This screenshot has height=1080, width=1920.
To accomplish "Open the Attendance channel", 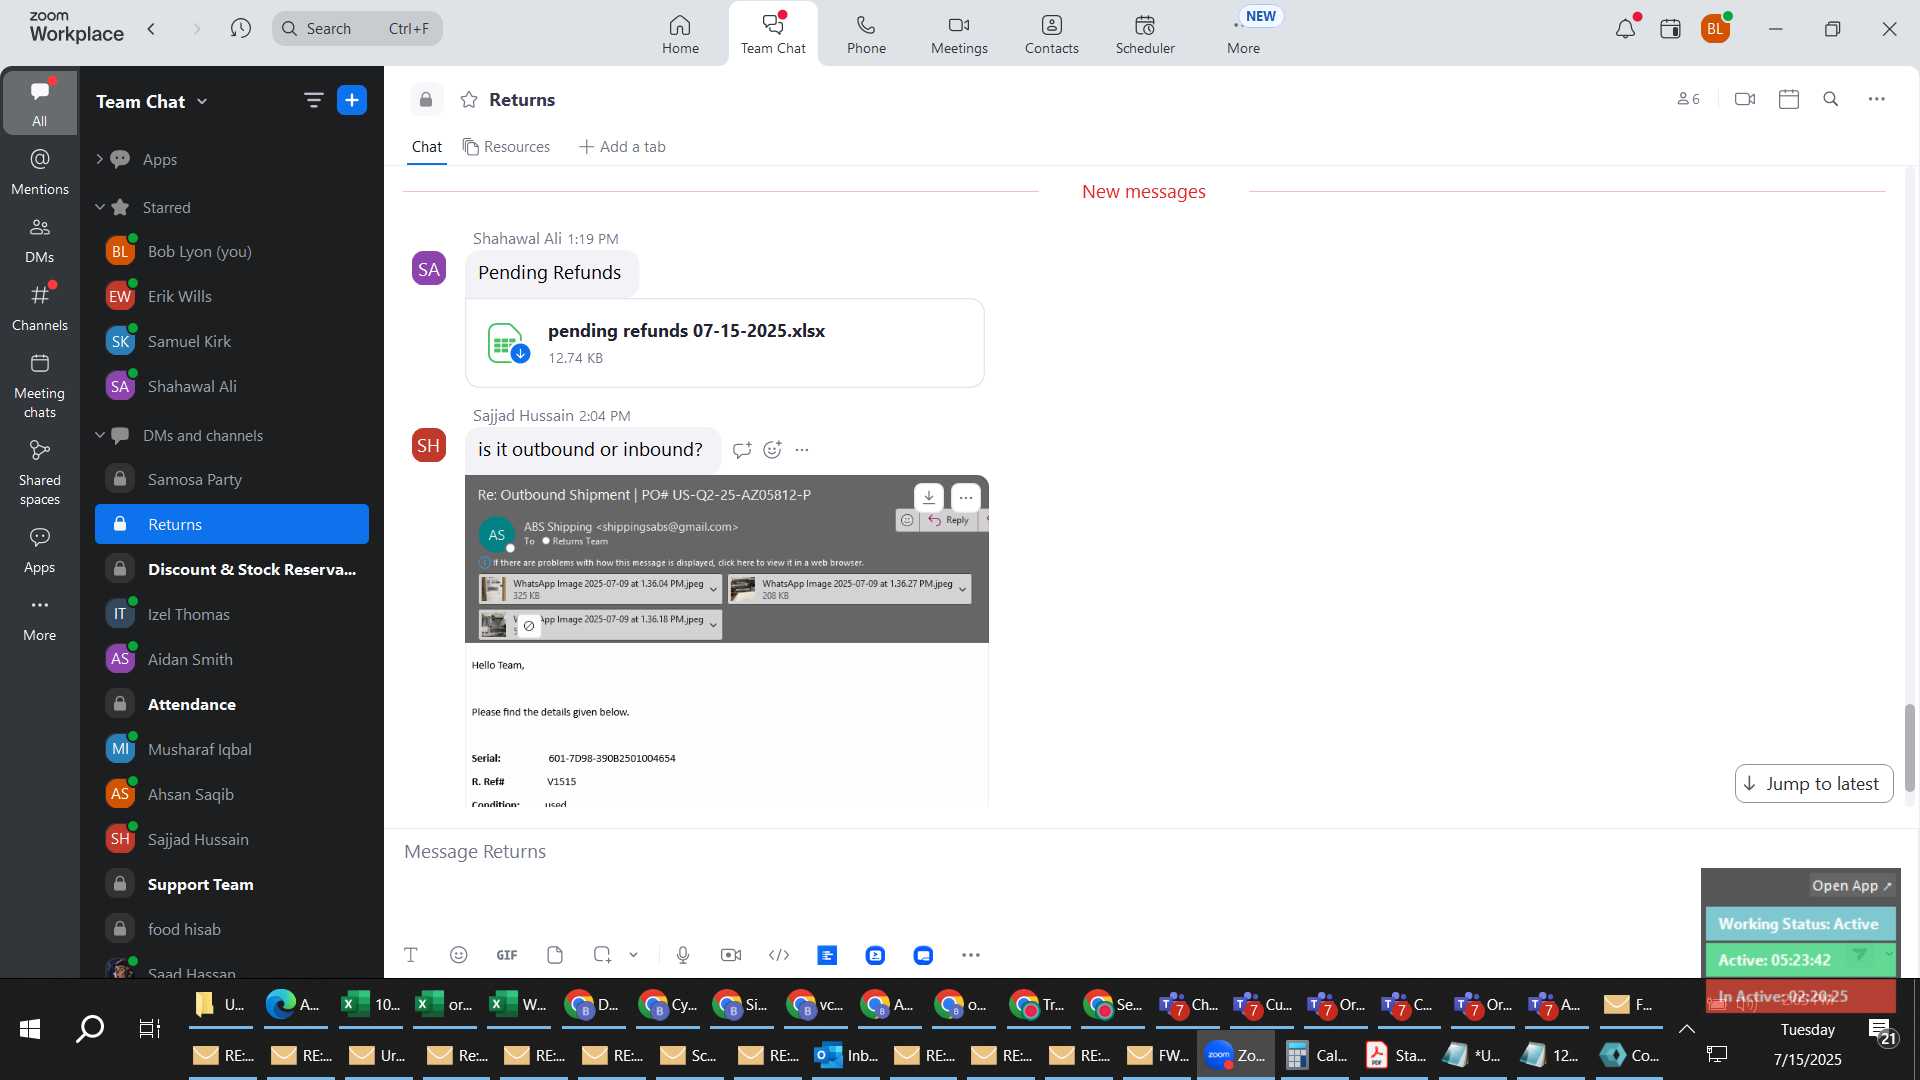I will point(232,704).
